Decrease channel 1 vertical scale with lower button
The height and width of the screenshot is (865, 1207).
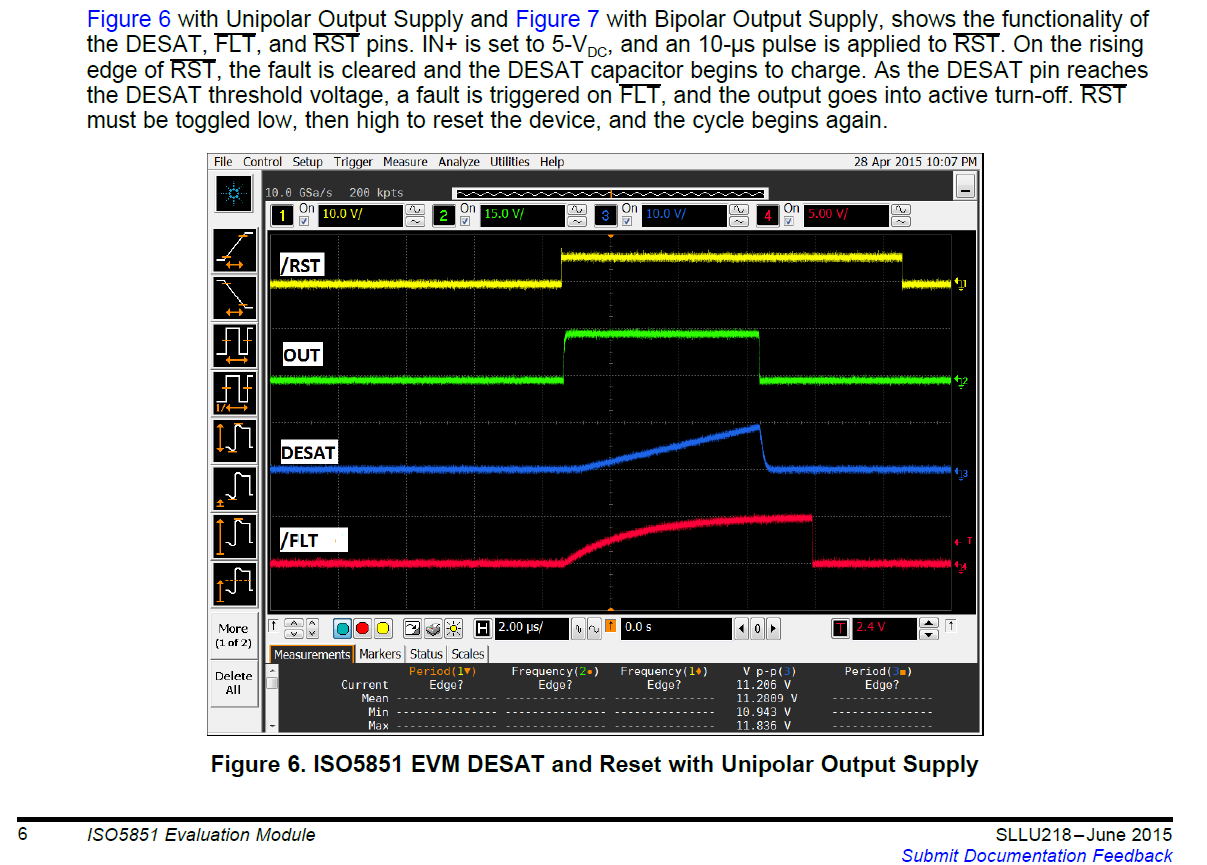(415, 222)
